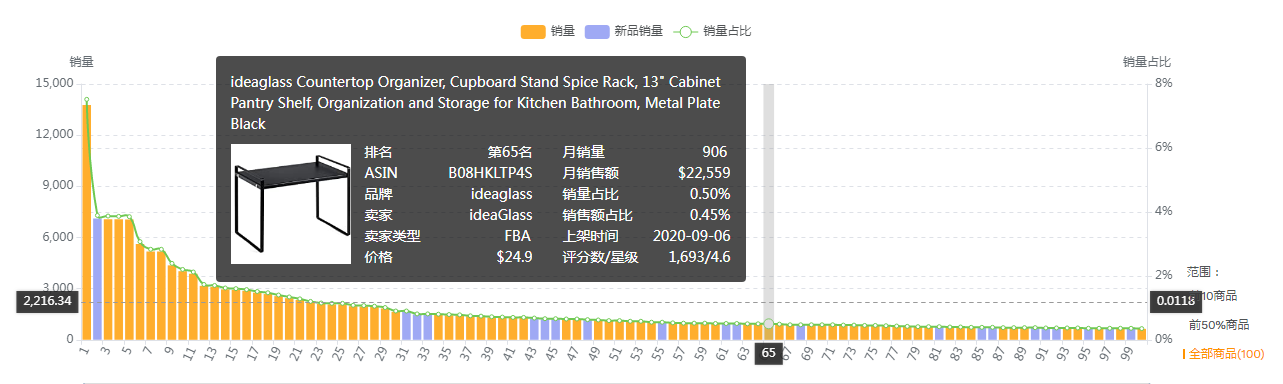This screenshot has width=1283, height=384.
Task: Select the 全部商品(100) range option
Action: point(1227,354)
